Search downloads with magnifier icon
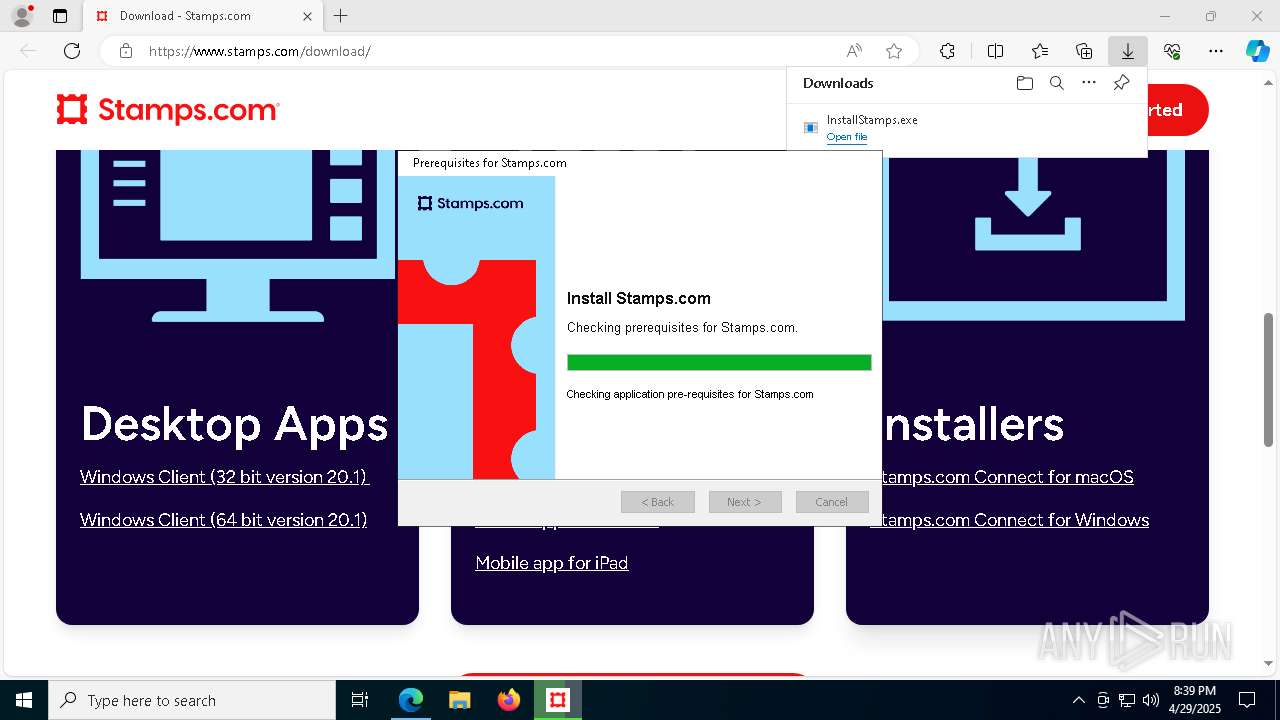The image size is (1280, 720). click(1056, 83)
